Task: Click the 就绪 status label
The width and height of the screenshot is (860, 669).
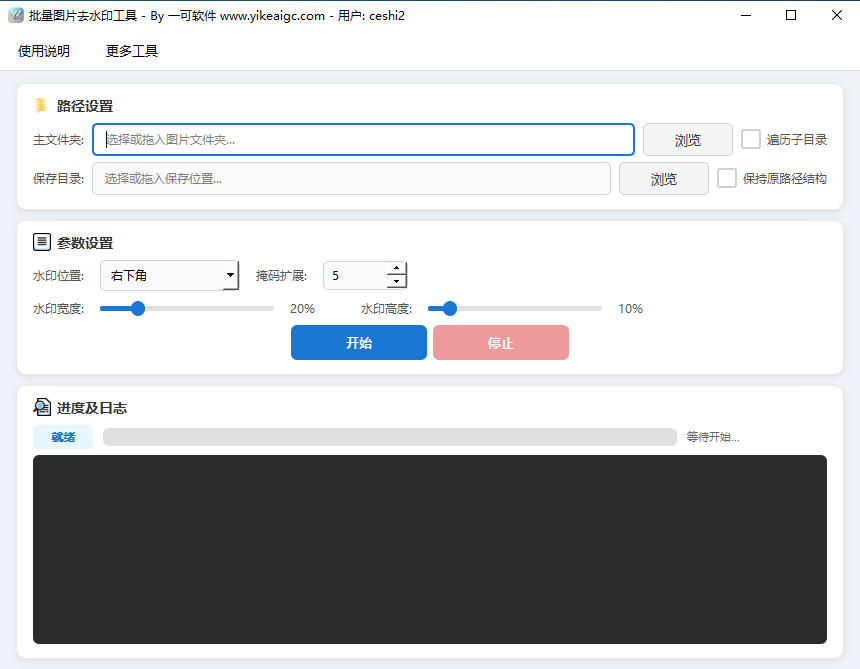Action: point(62,436)
